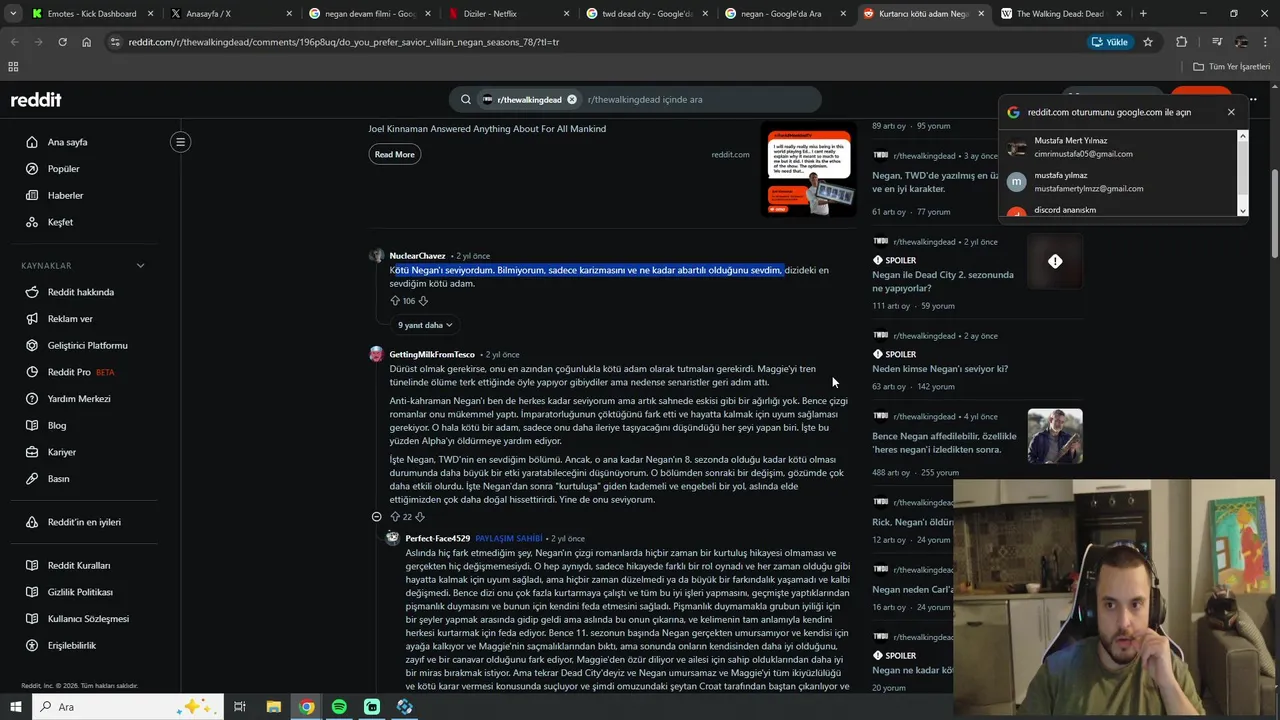This screenshot has width=1280, height=720.
Task: Click thumbnail of 'Bence Negan affedilebilir' post
Action: [1055, 436]
